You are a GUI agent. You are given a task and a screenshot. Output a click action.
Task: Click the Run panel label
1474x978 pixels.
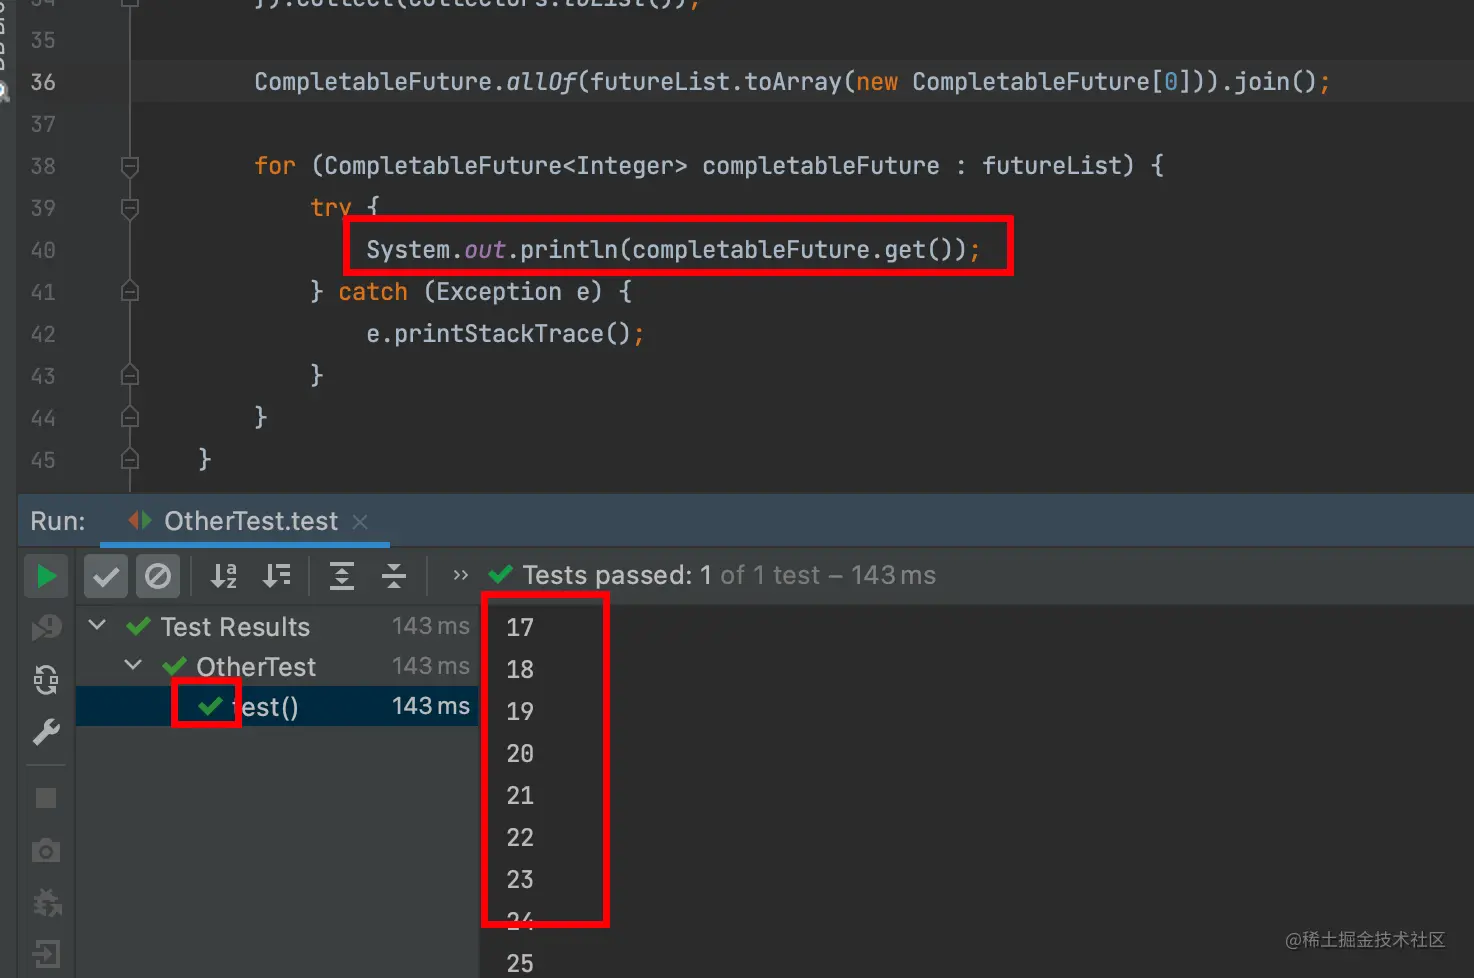click(58, 521)
